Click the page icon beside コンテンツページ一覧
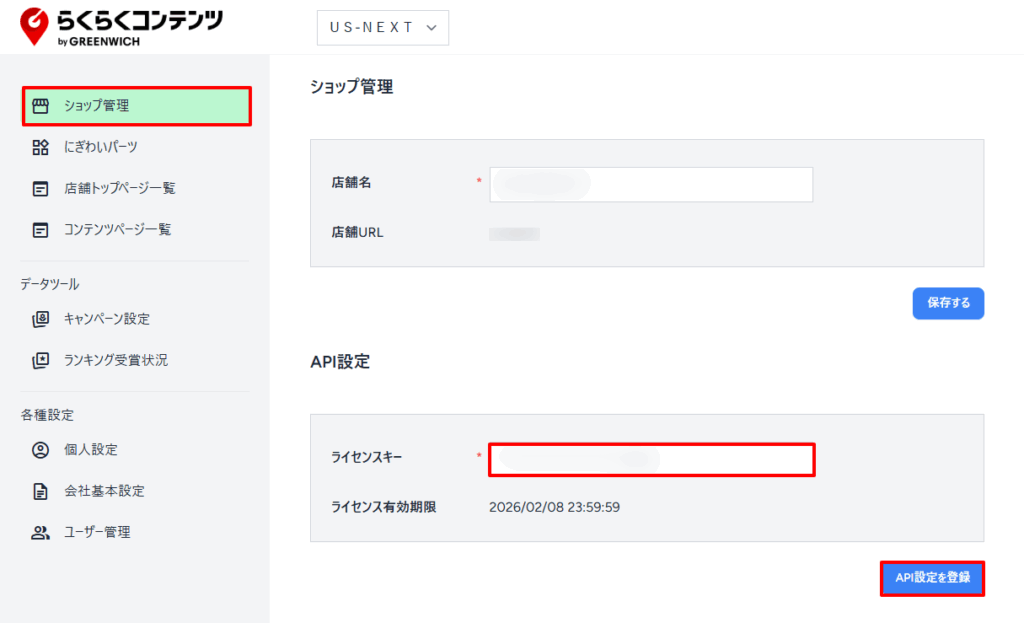The image size is (1024, 623). click(40, 229)
